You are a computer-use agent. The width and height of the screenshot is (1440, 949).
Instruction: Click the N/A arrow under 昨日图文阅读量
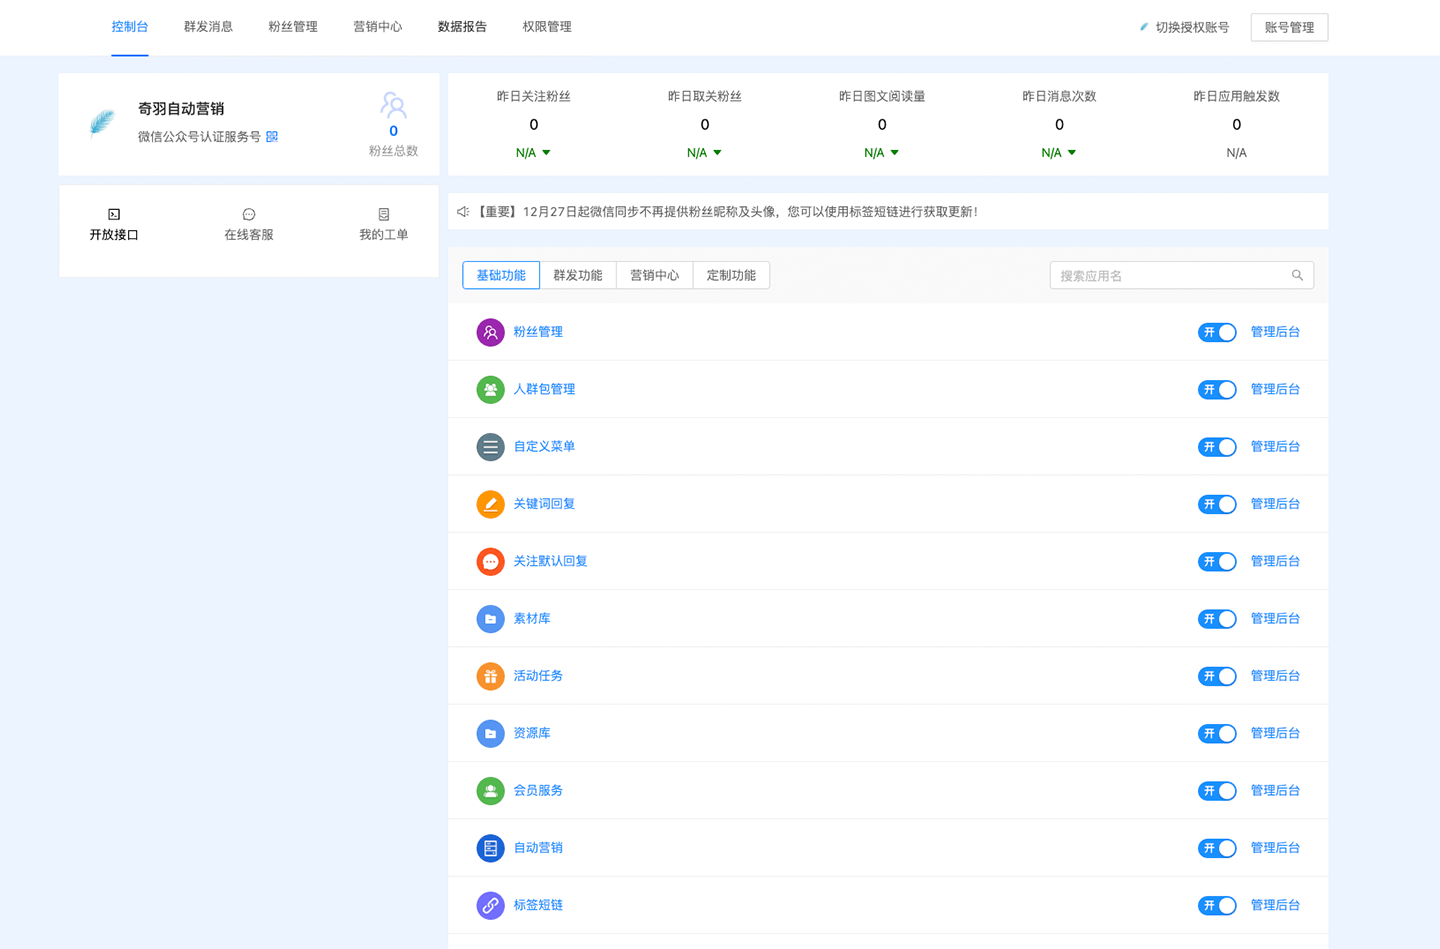pyautogui.click(x=895, y=153)
